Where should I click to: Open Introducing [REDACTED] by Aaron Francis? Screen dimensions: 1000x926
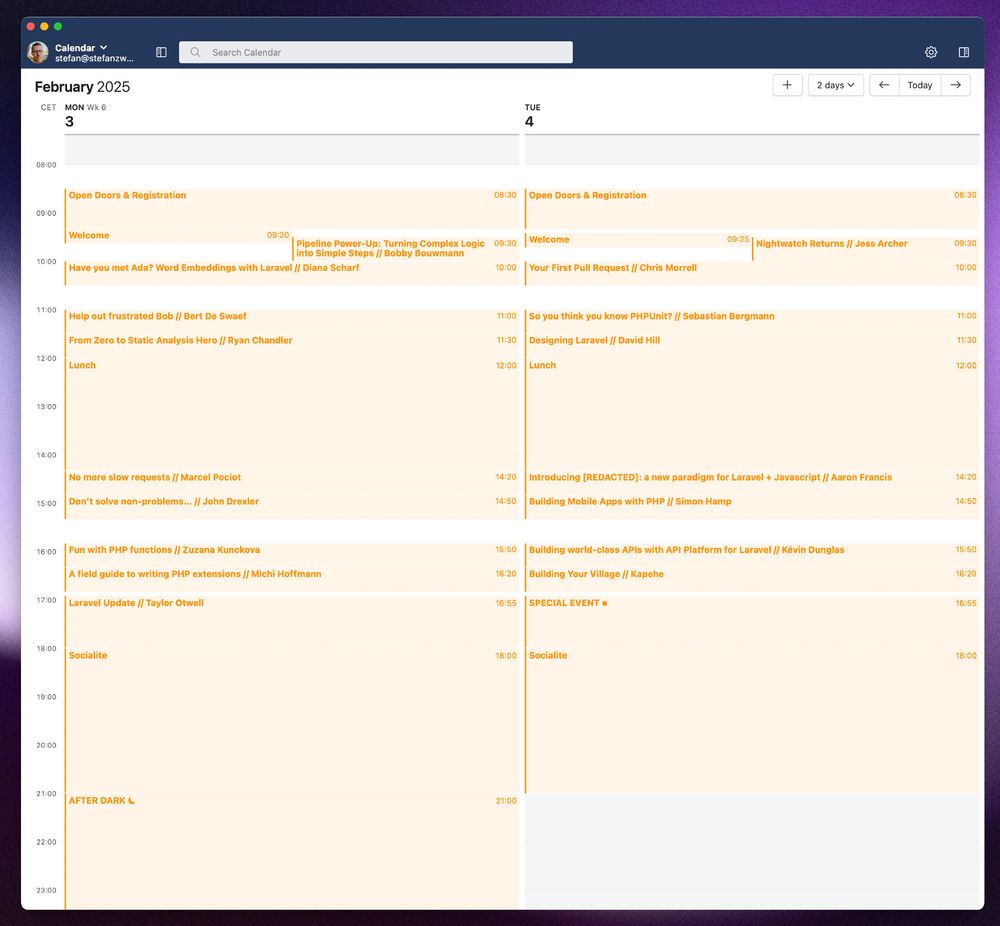pyautogui.click(x=752, y=482)
